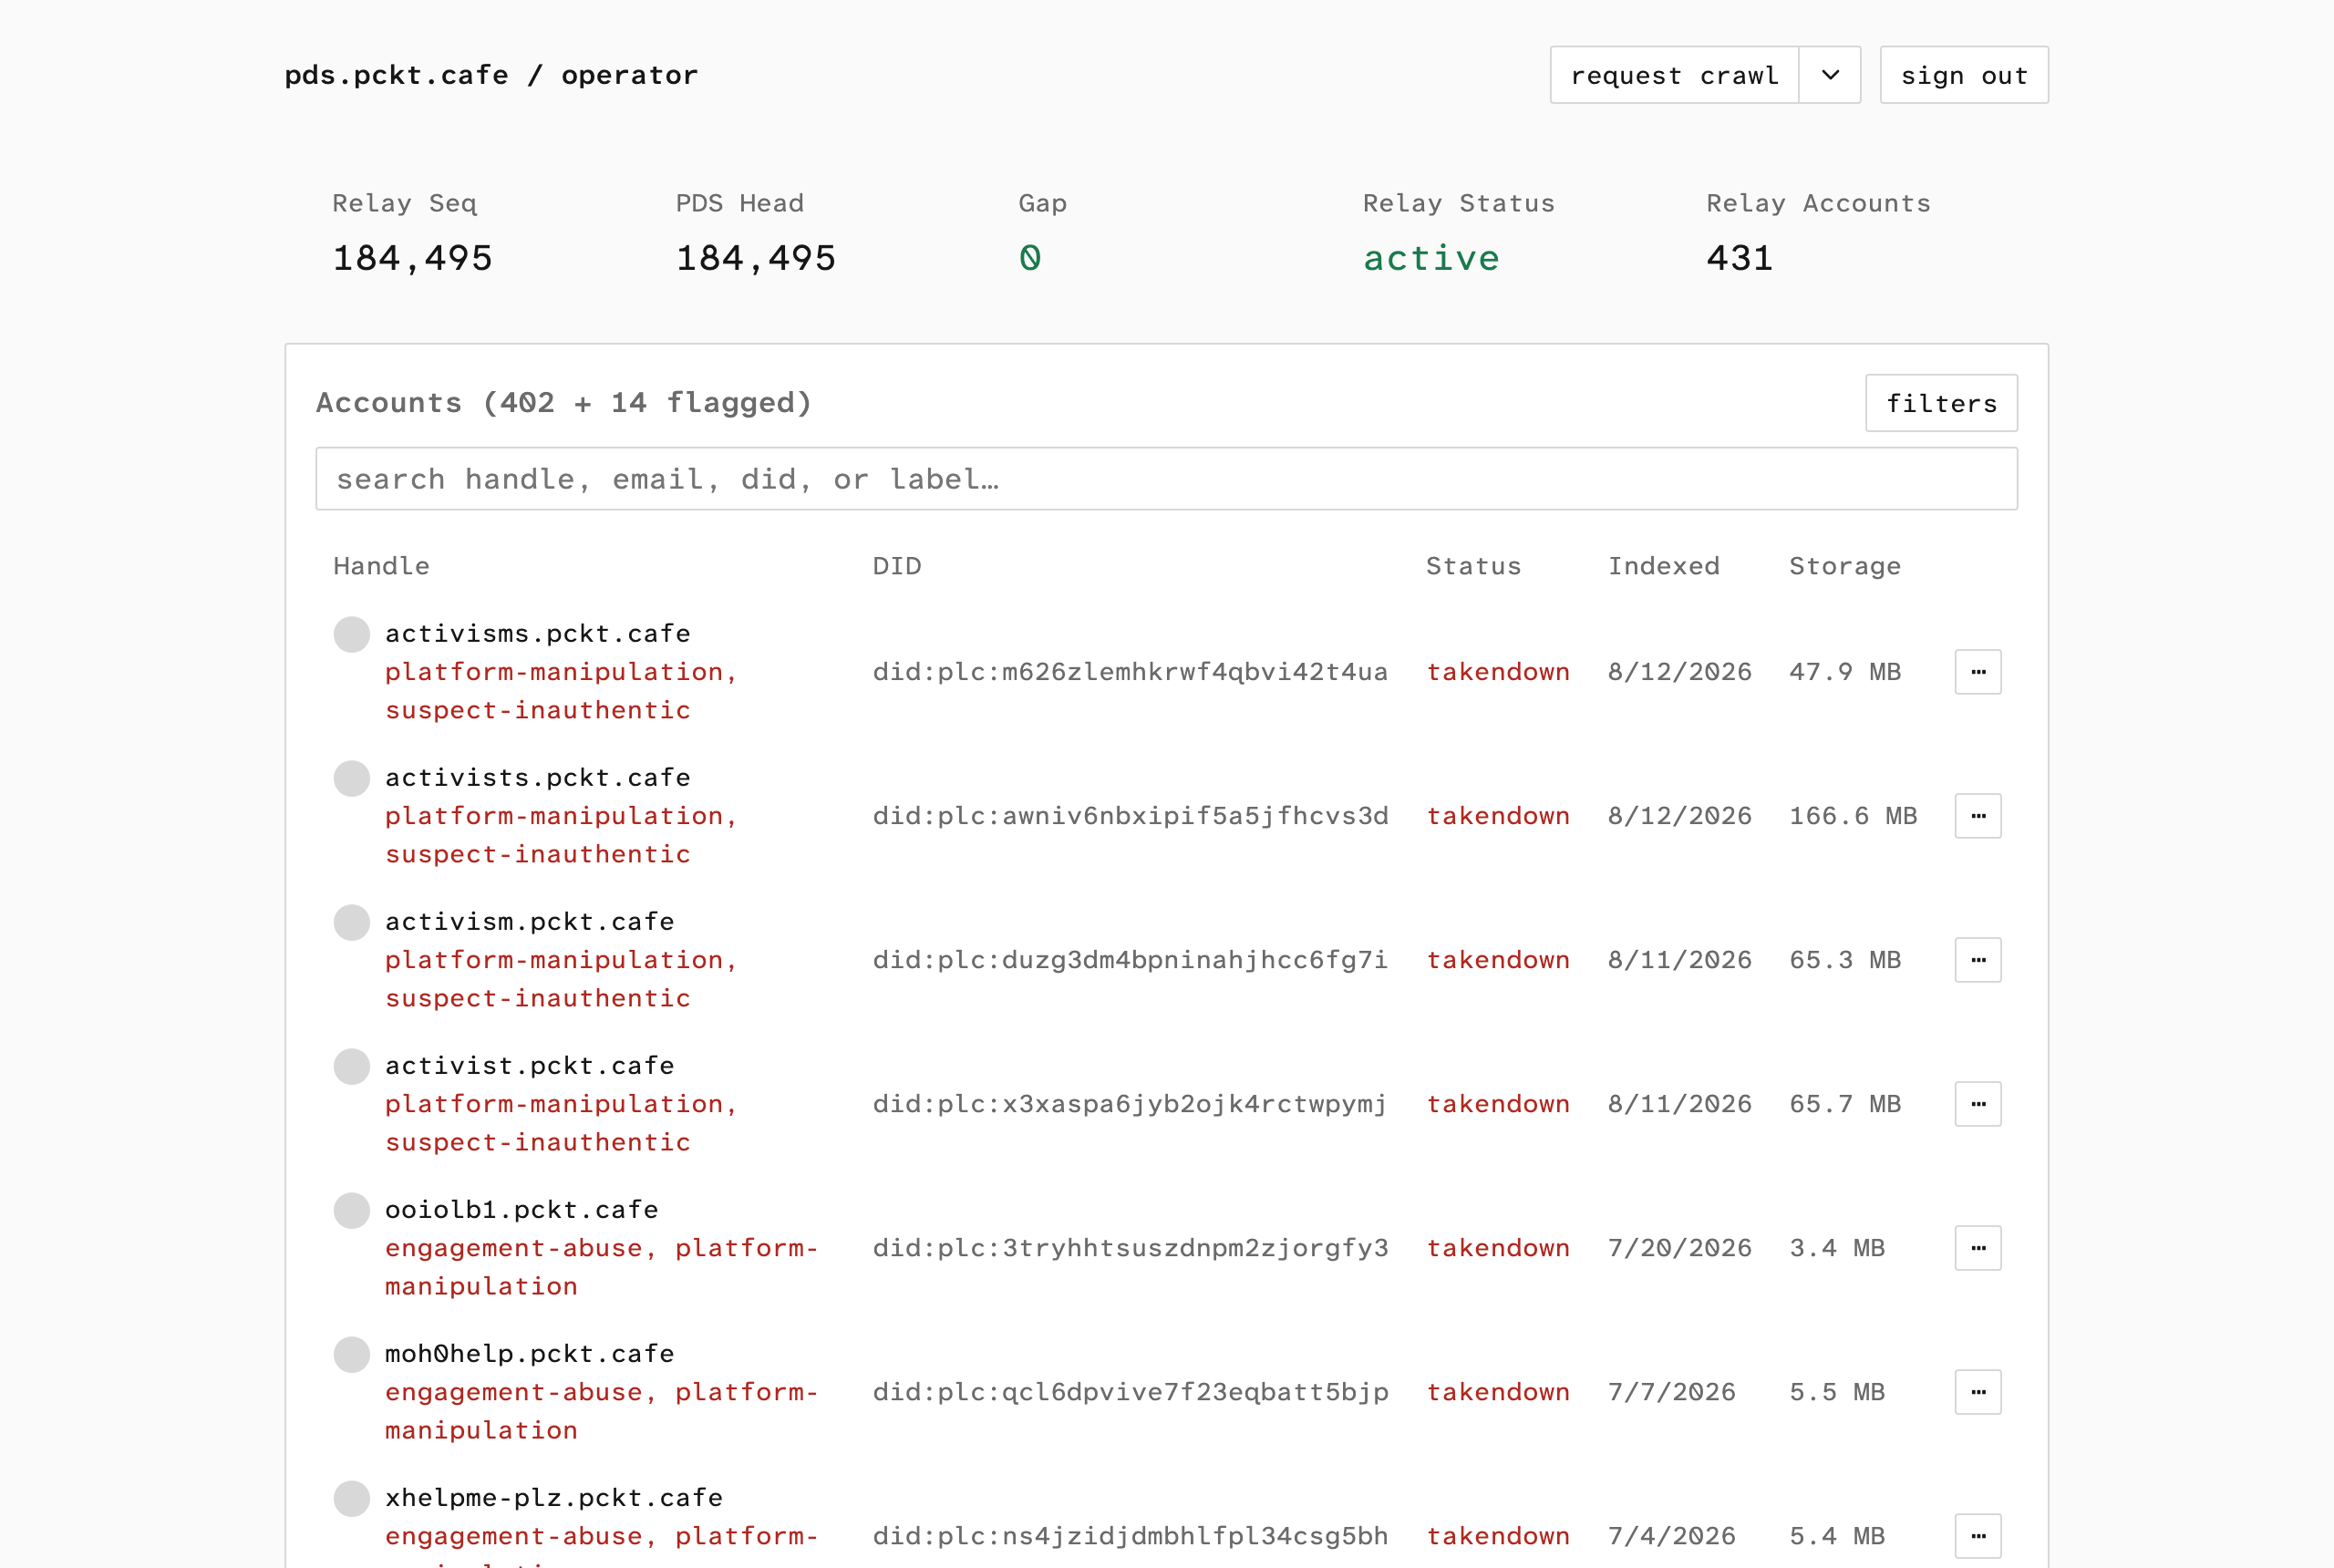
Task: Select DID did:plc:awniv6nbxipif5a5jfhcvs3d
Action: pyautogui.click(x=1130, y=816)
